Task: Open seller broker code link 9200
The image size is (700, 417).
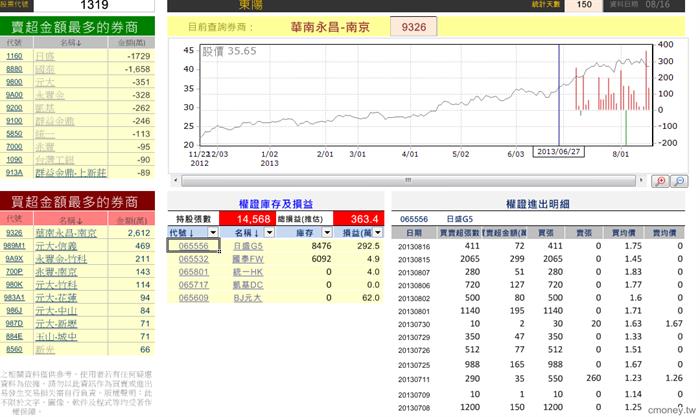Action: (14, 108)
